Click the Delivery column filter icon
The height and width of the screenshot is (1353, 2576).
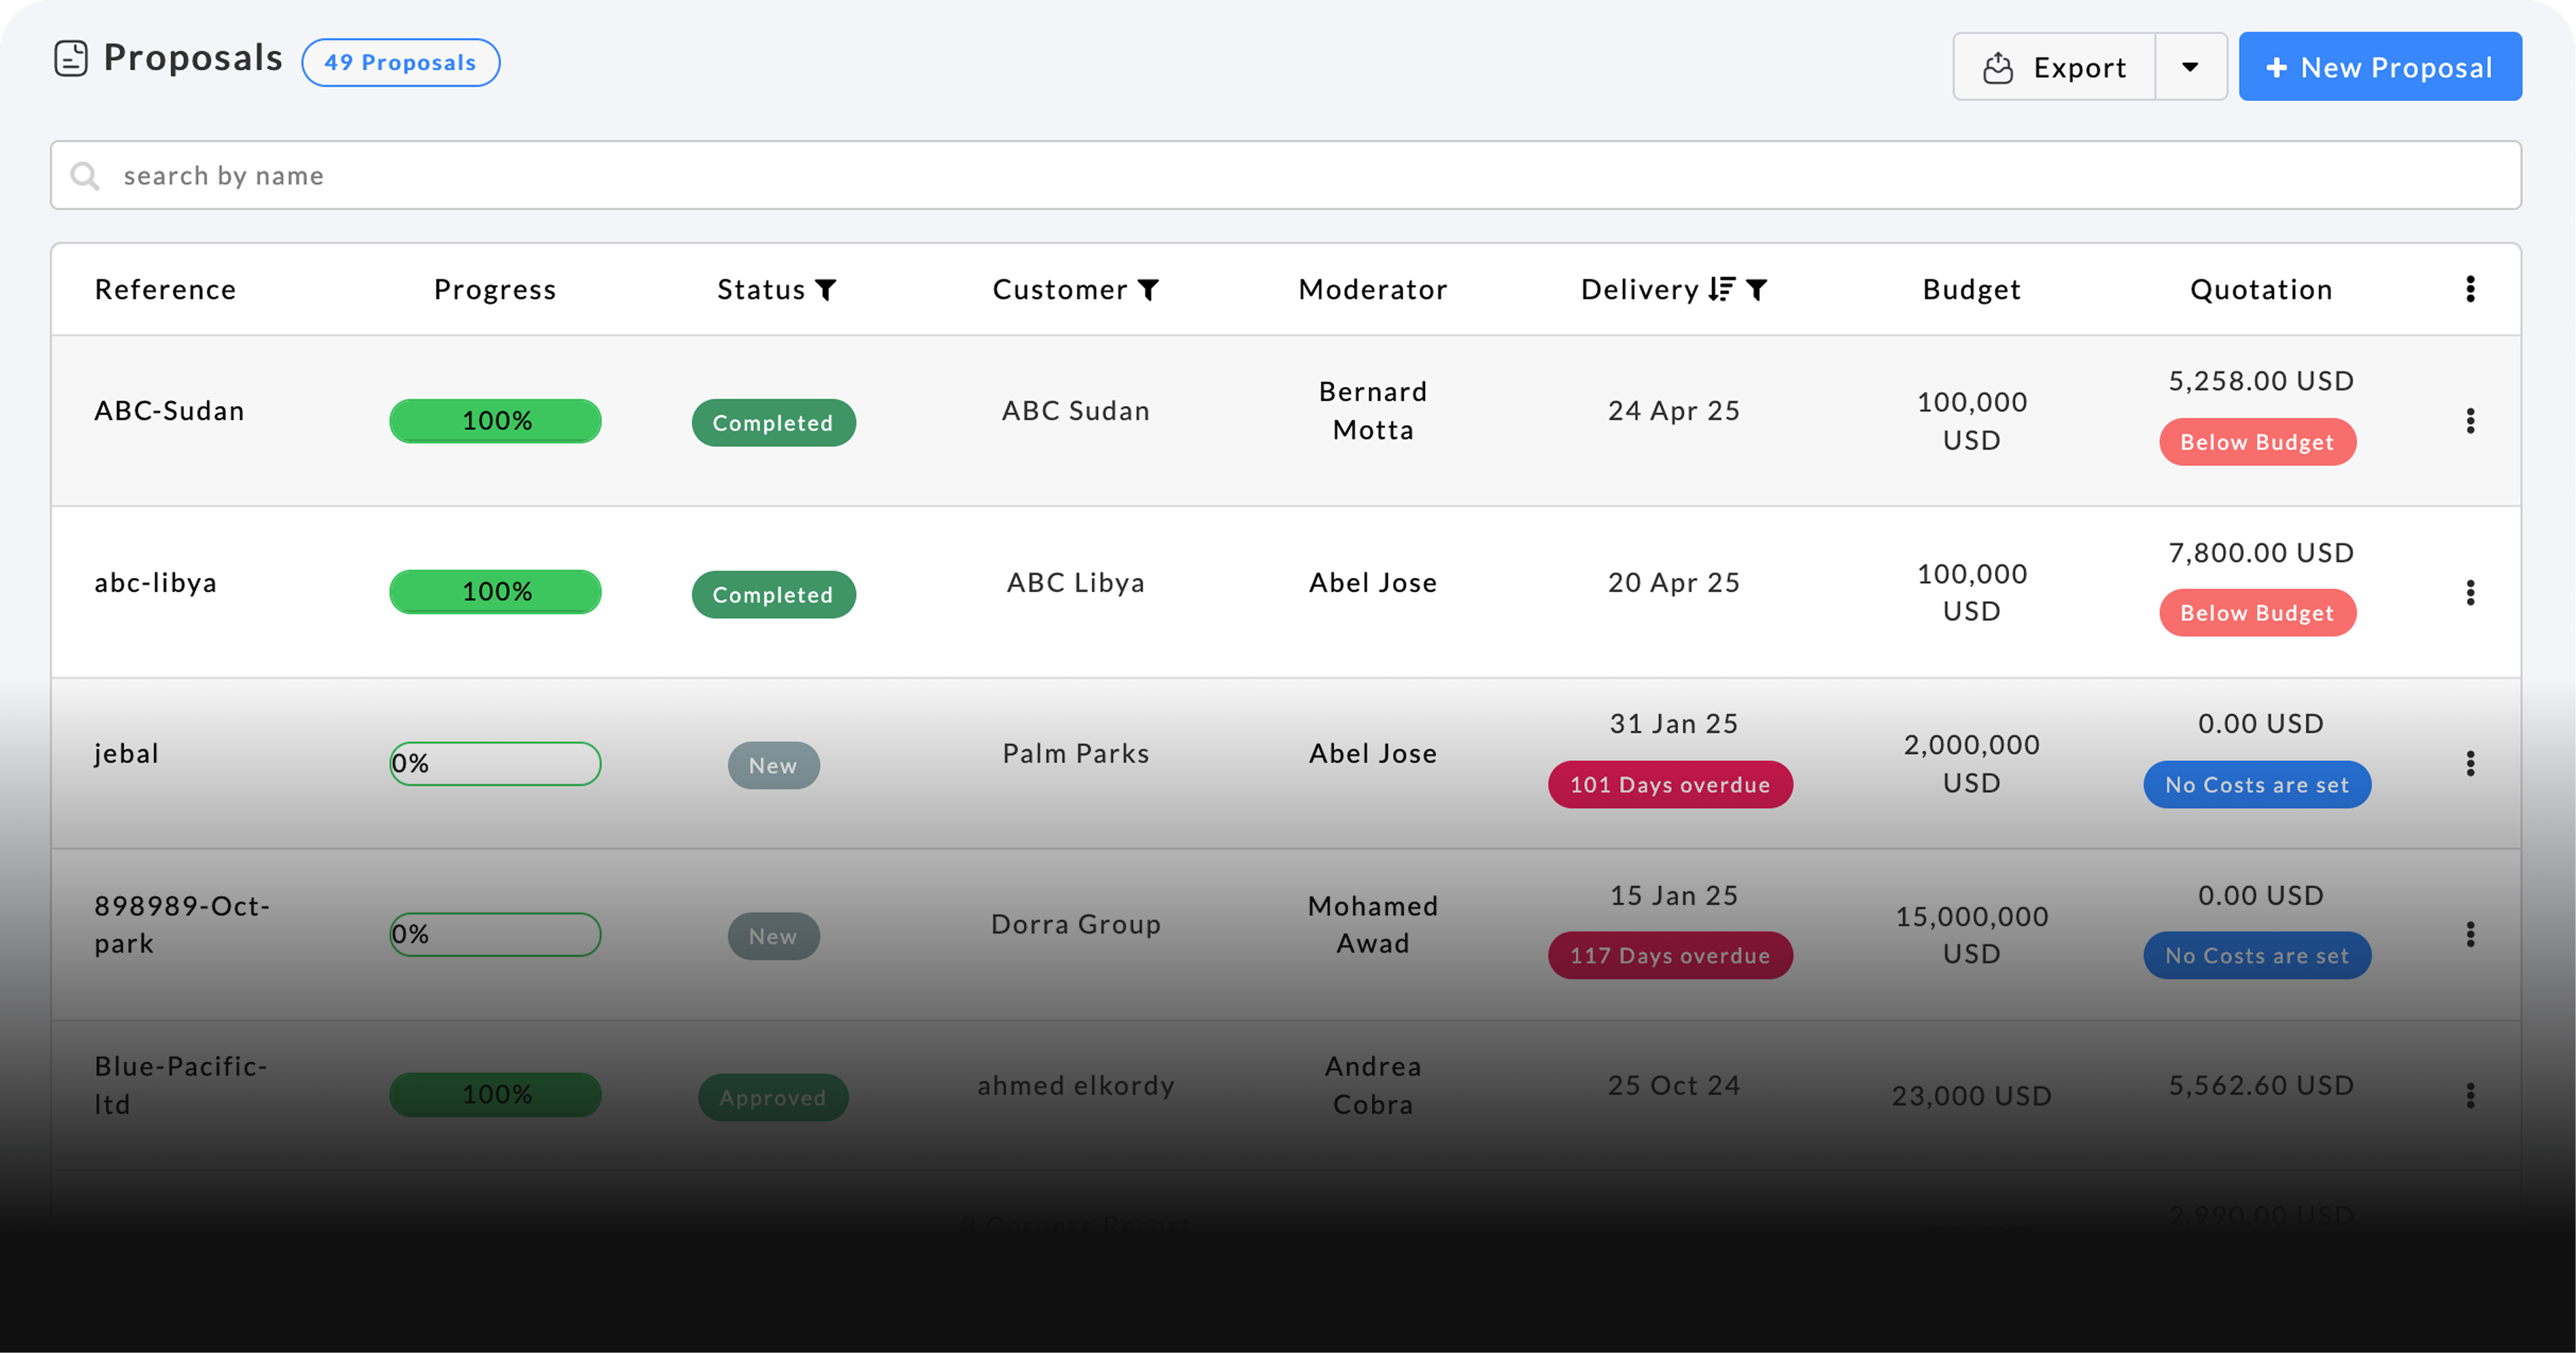coord(1757,290)
